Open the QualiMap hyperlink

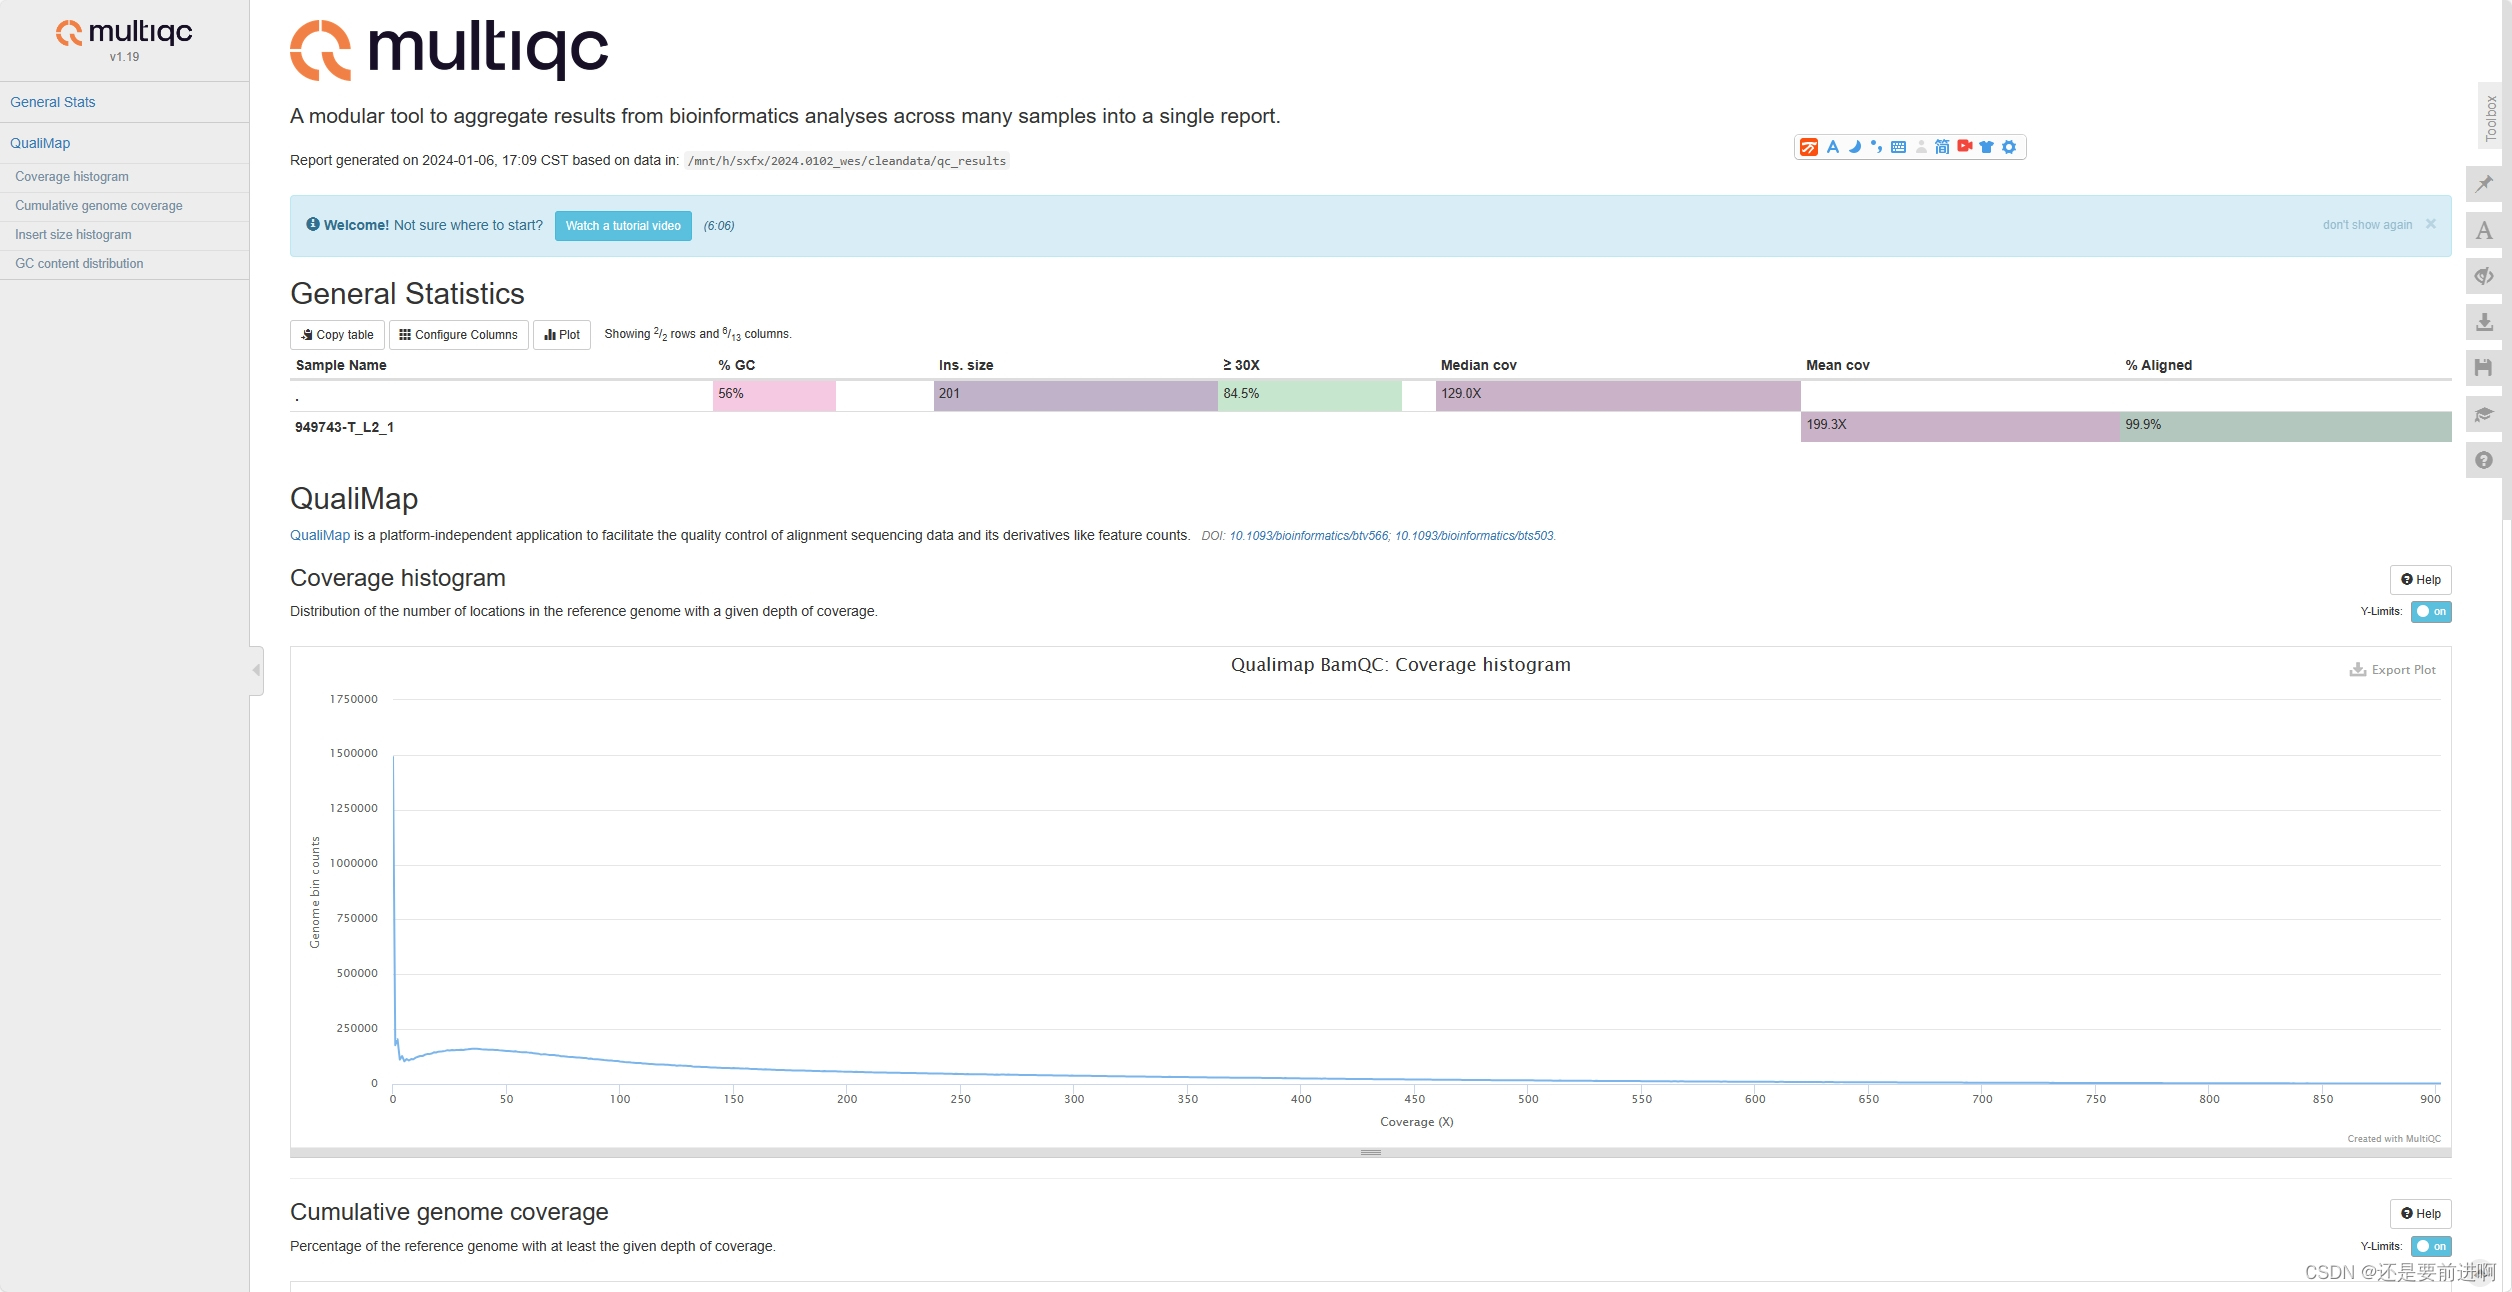(x=320, y=536)
